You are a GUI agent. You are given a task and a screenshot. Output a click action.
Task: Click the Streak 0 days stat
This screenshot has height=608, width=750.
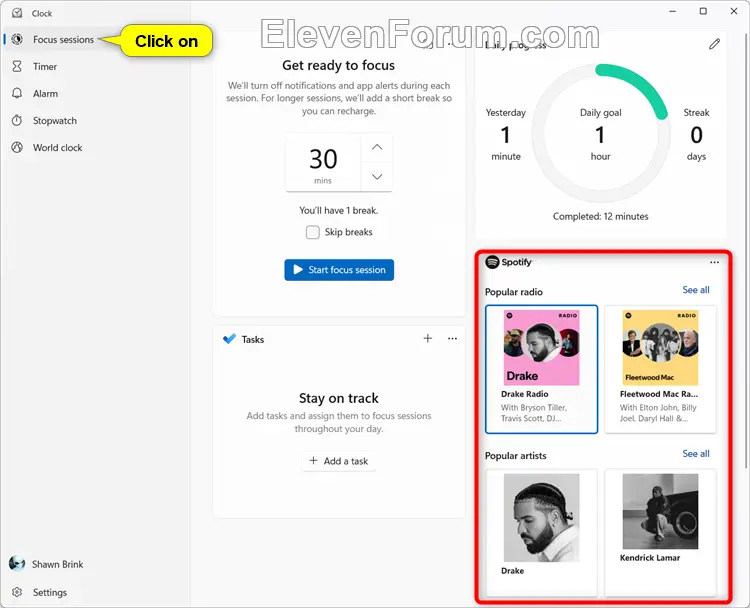click(696, 134)
